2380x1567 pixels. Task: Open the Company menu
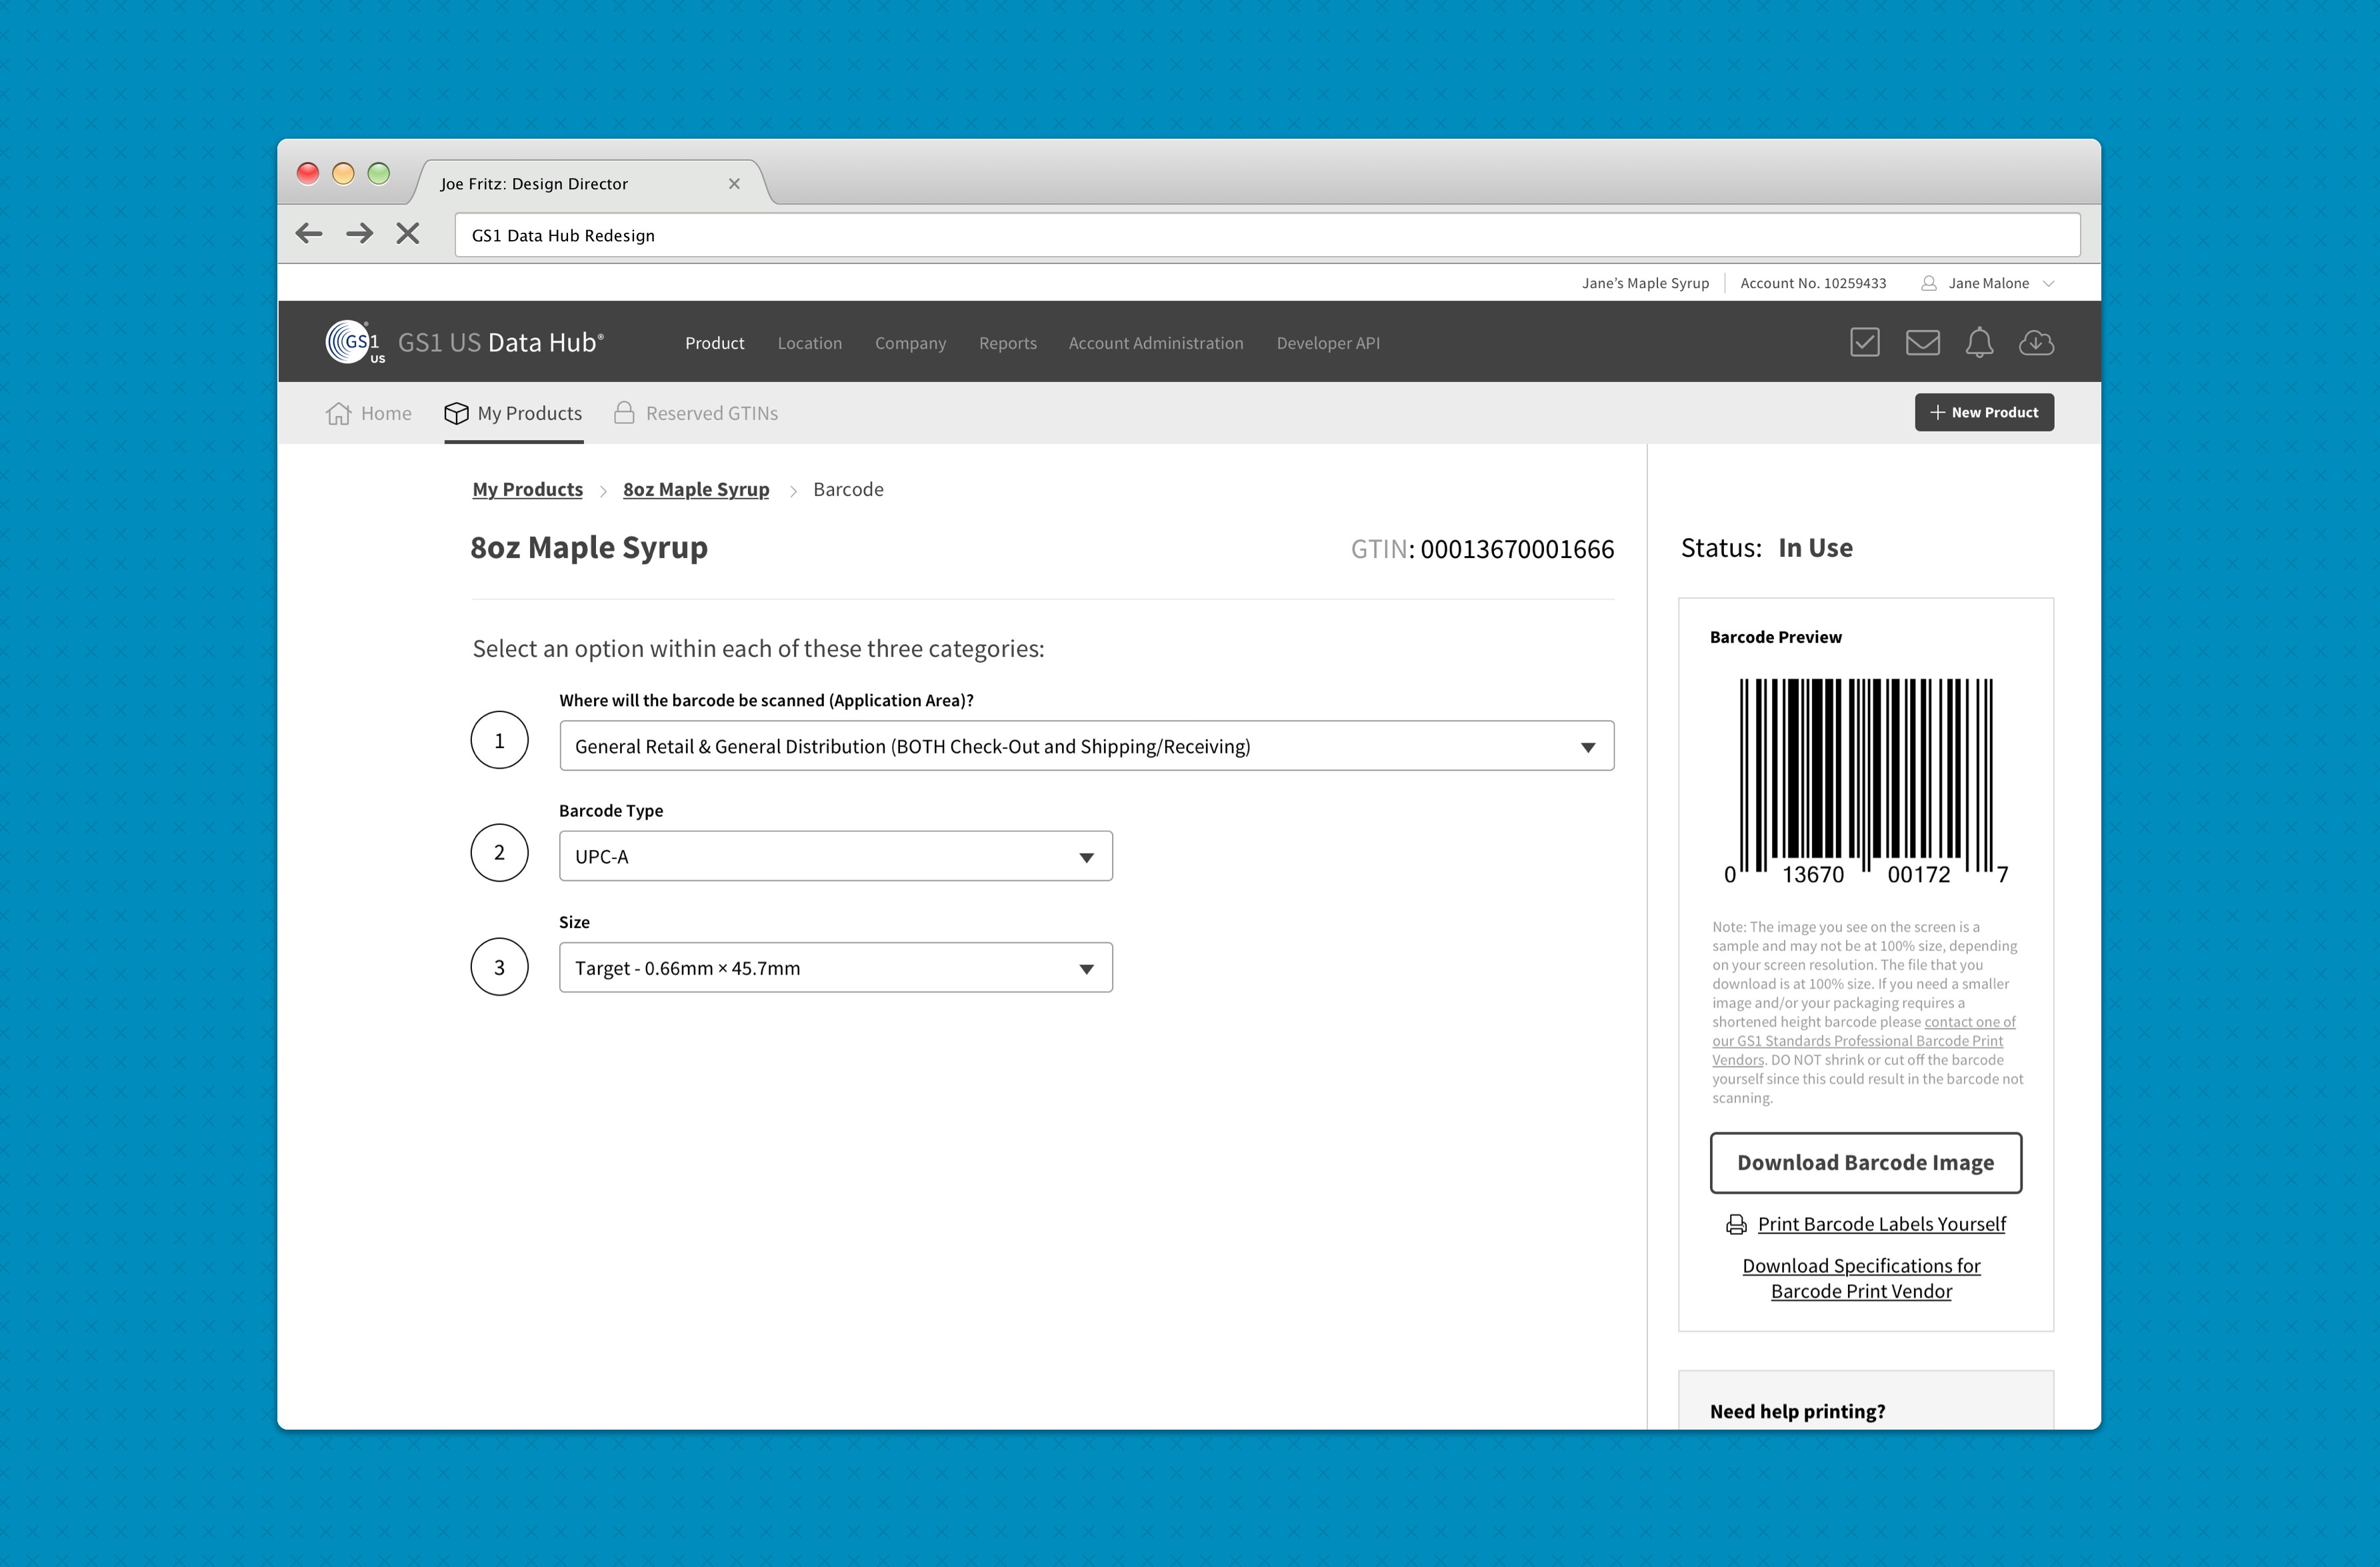tap(910, 343)
